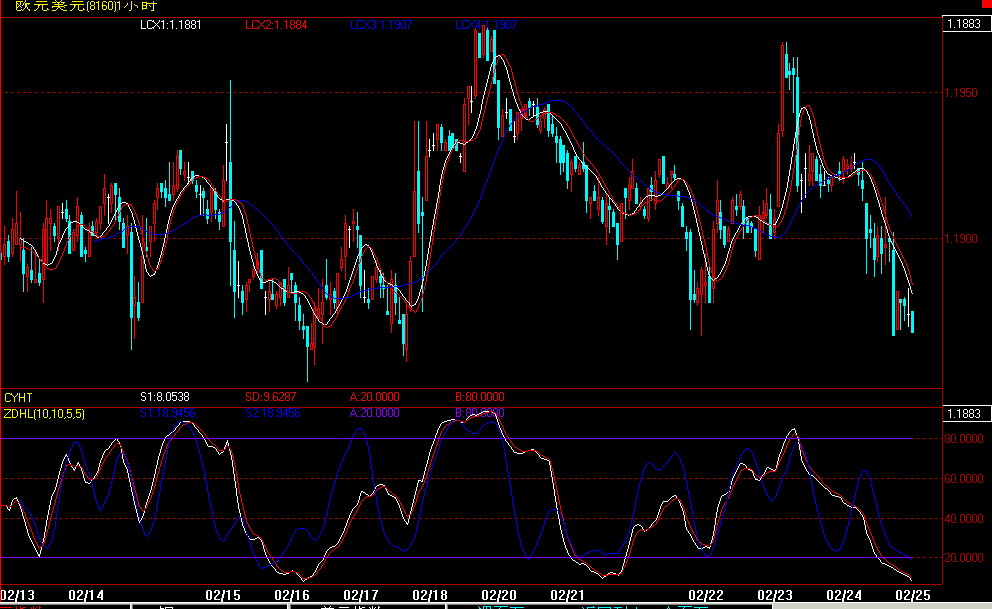Click the 1.1900 price axis label

coord(961,238)
